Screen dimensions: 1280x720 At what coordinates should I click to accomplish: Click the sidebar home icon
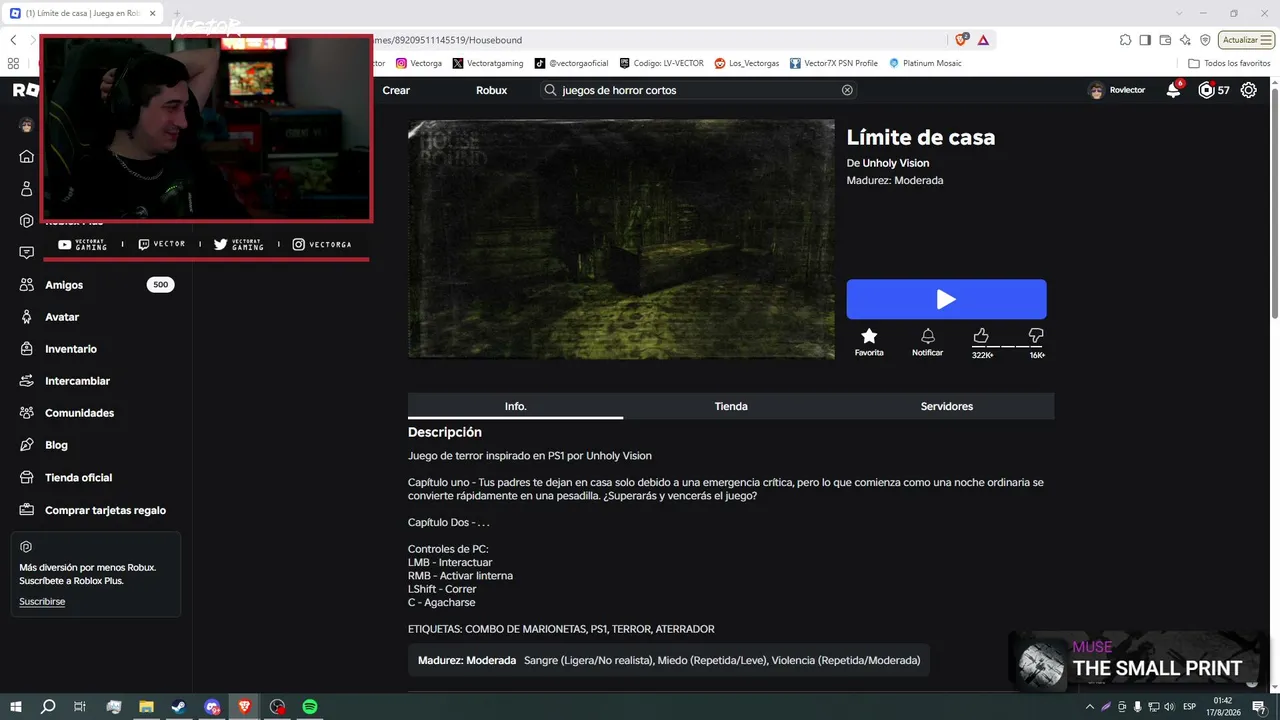pos(27,157)
